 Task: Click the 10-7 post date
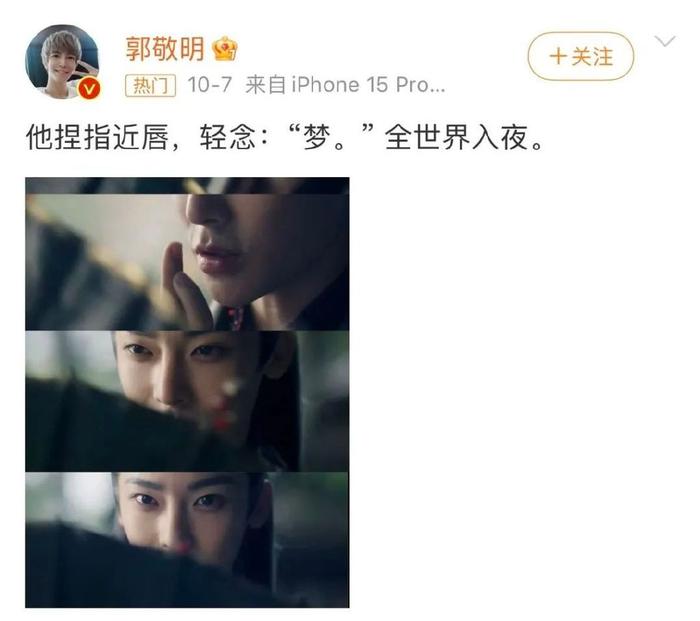(x=209, y=85)
